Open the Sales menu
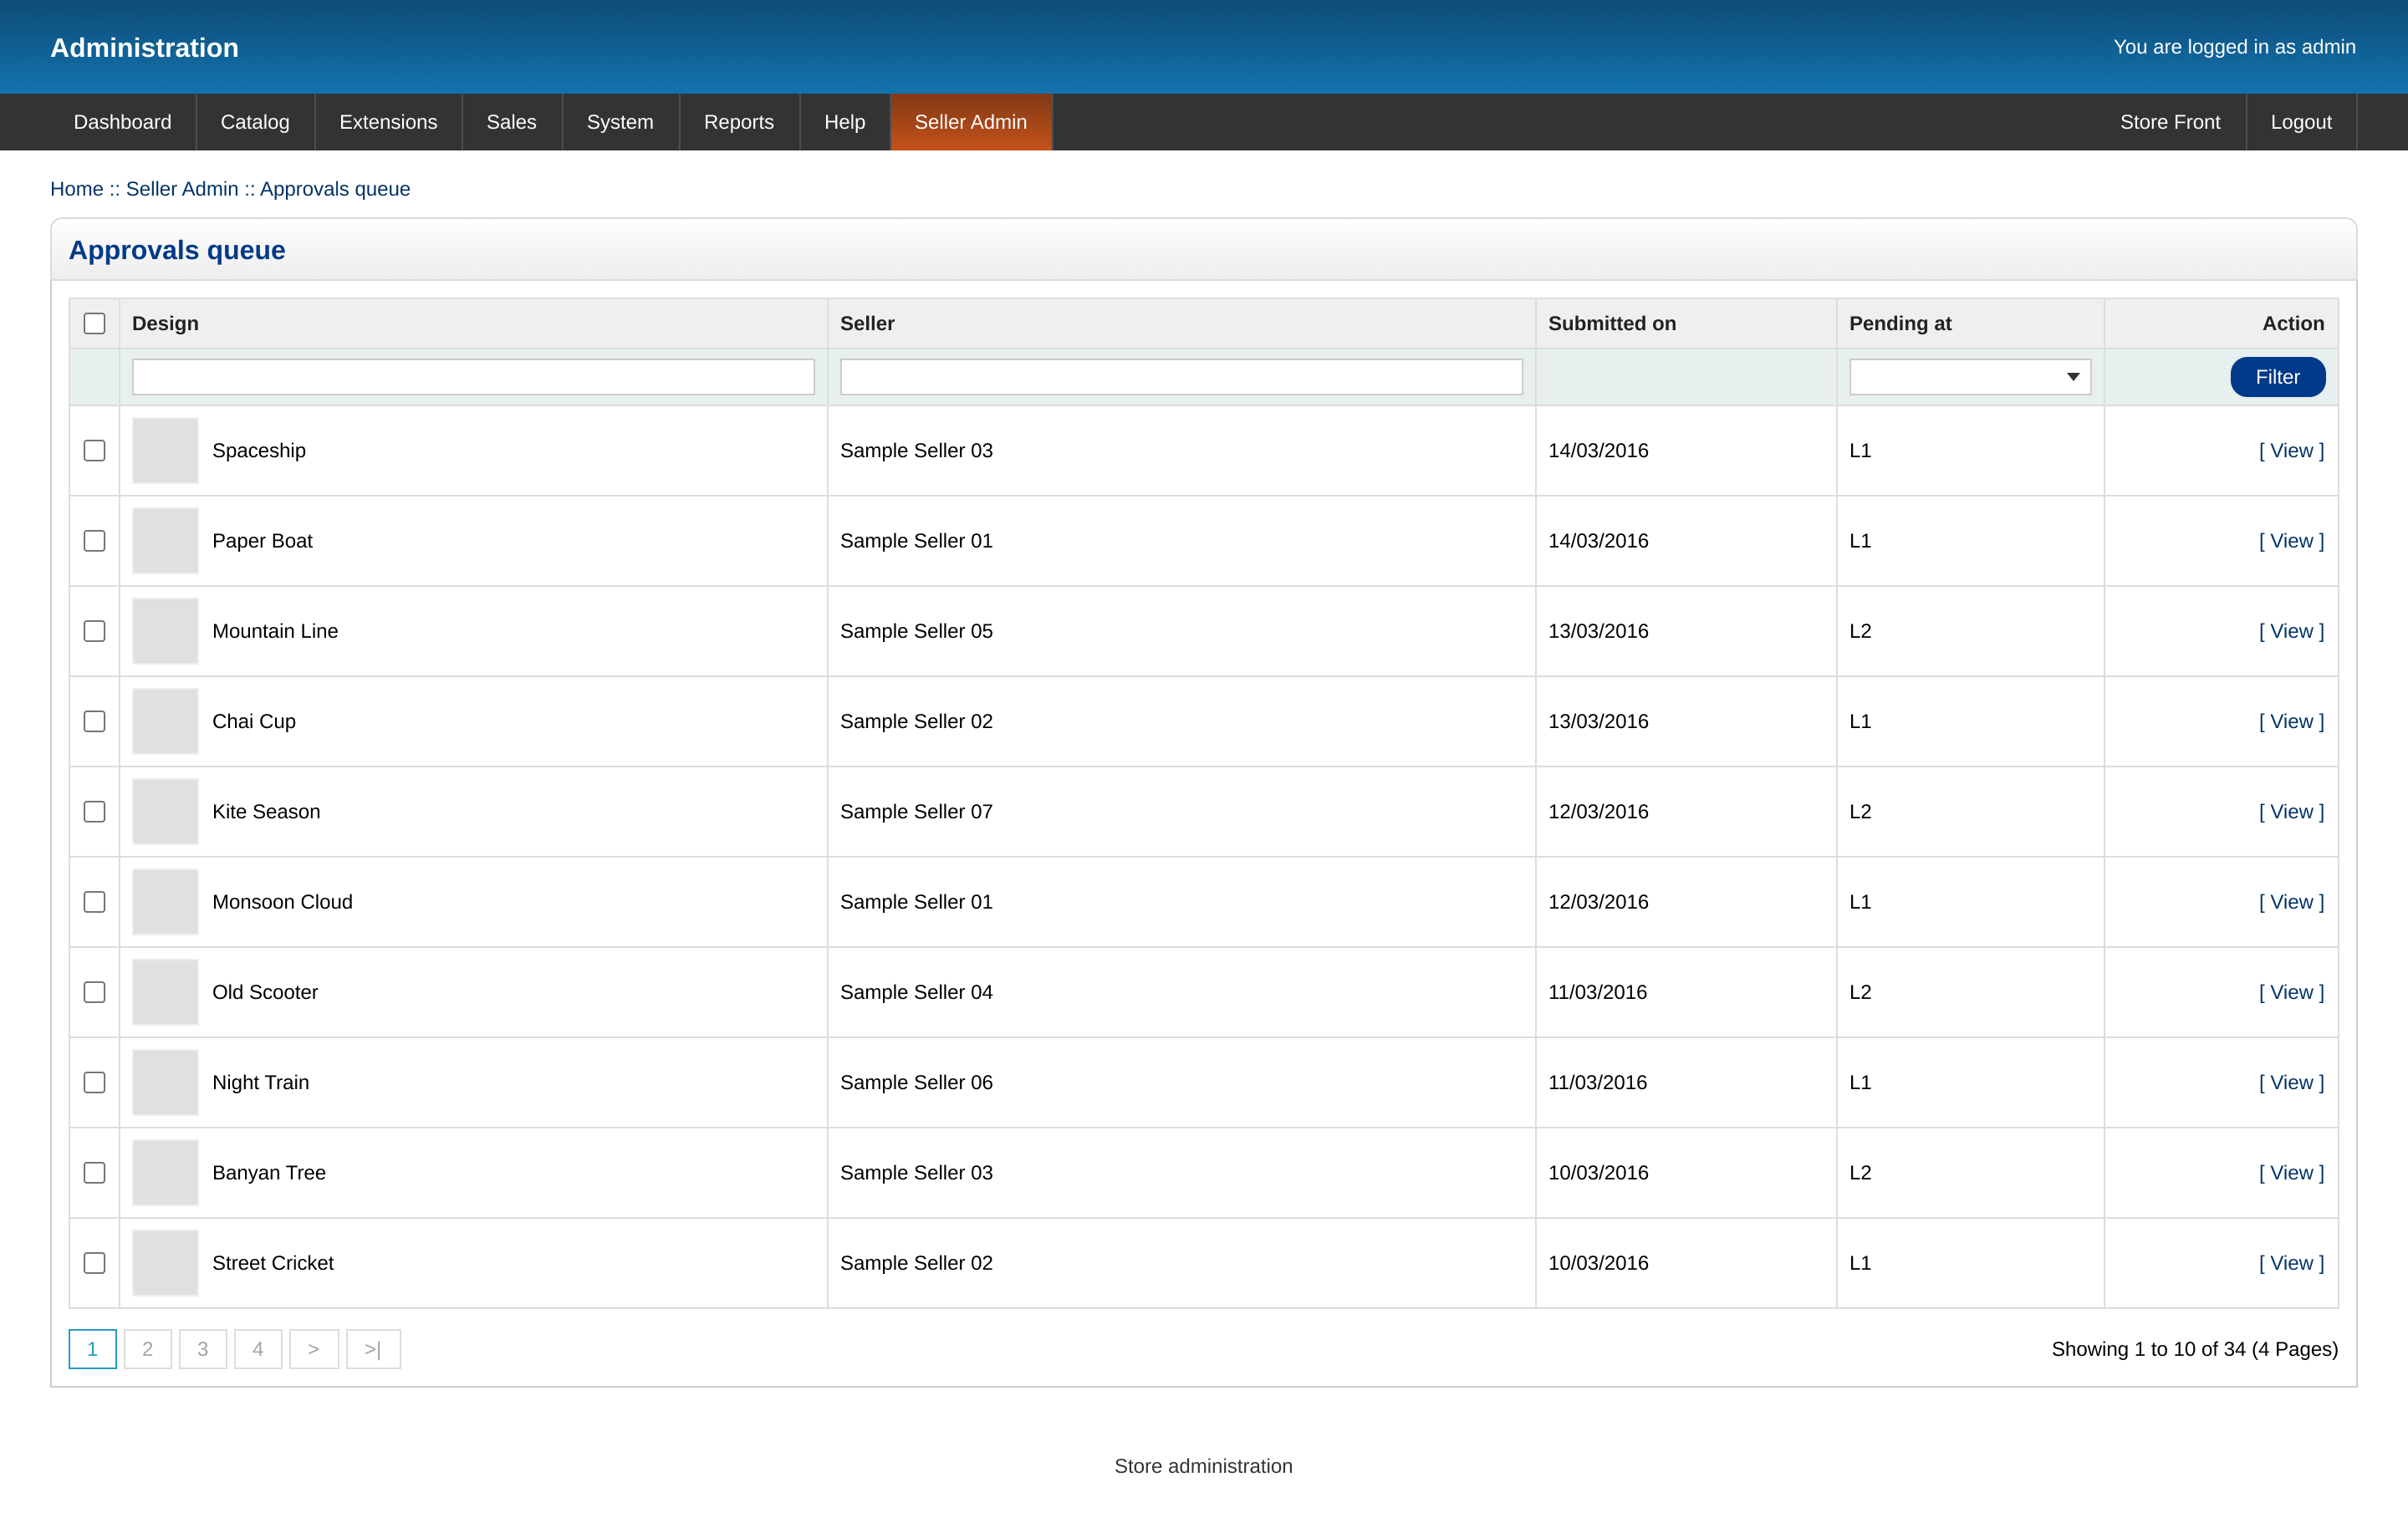This screenshot has width=2408, height=1528. 511,122
